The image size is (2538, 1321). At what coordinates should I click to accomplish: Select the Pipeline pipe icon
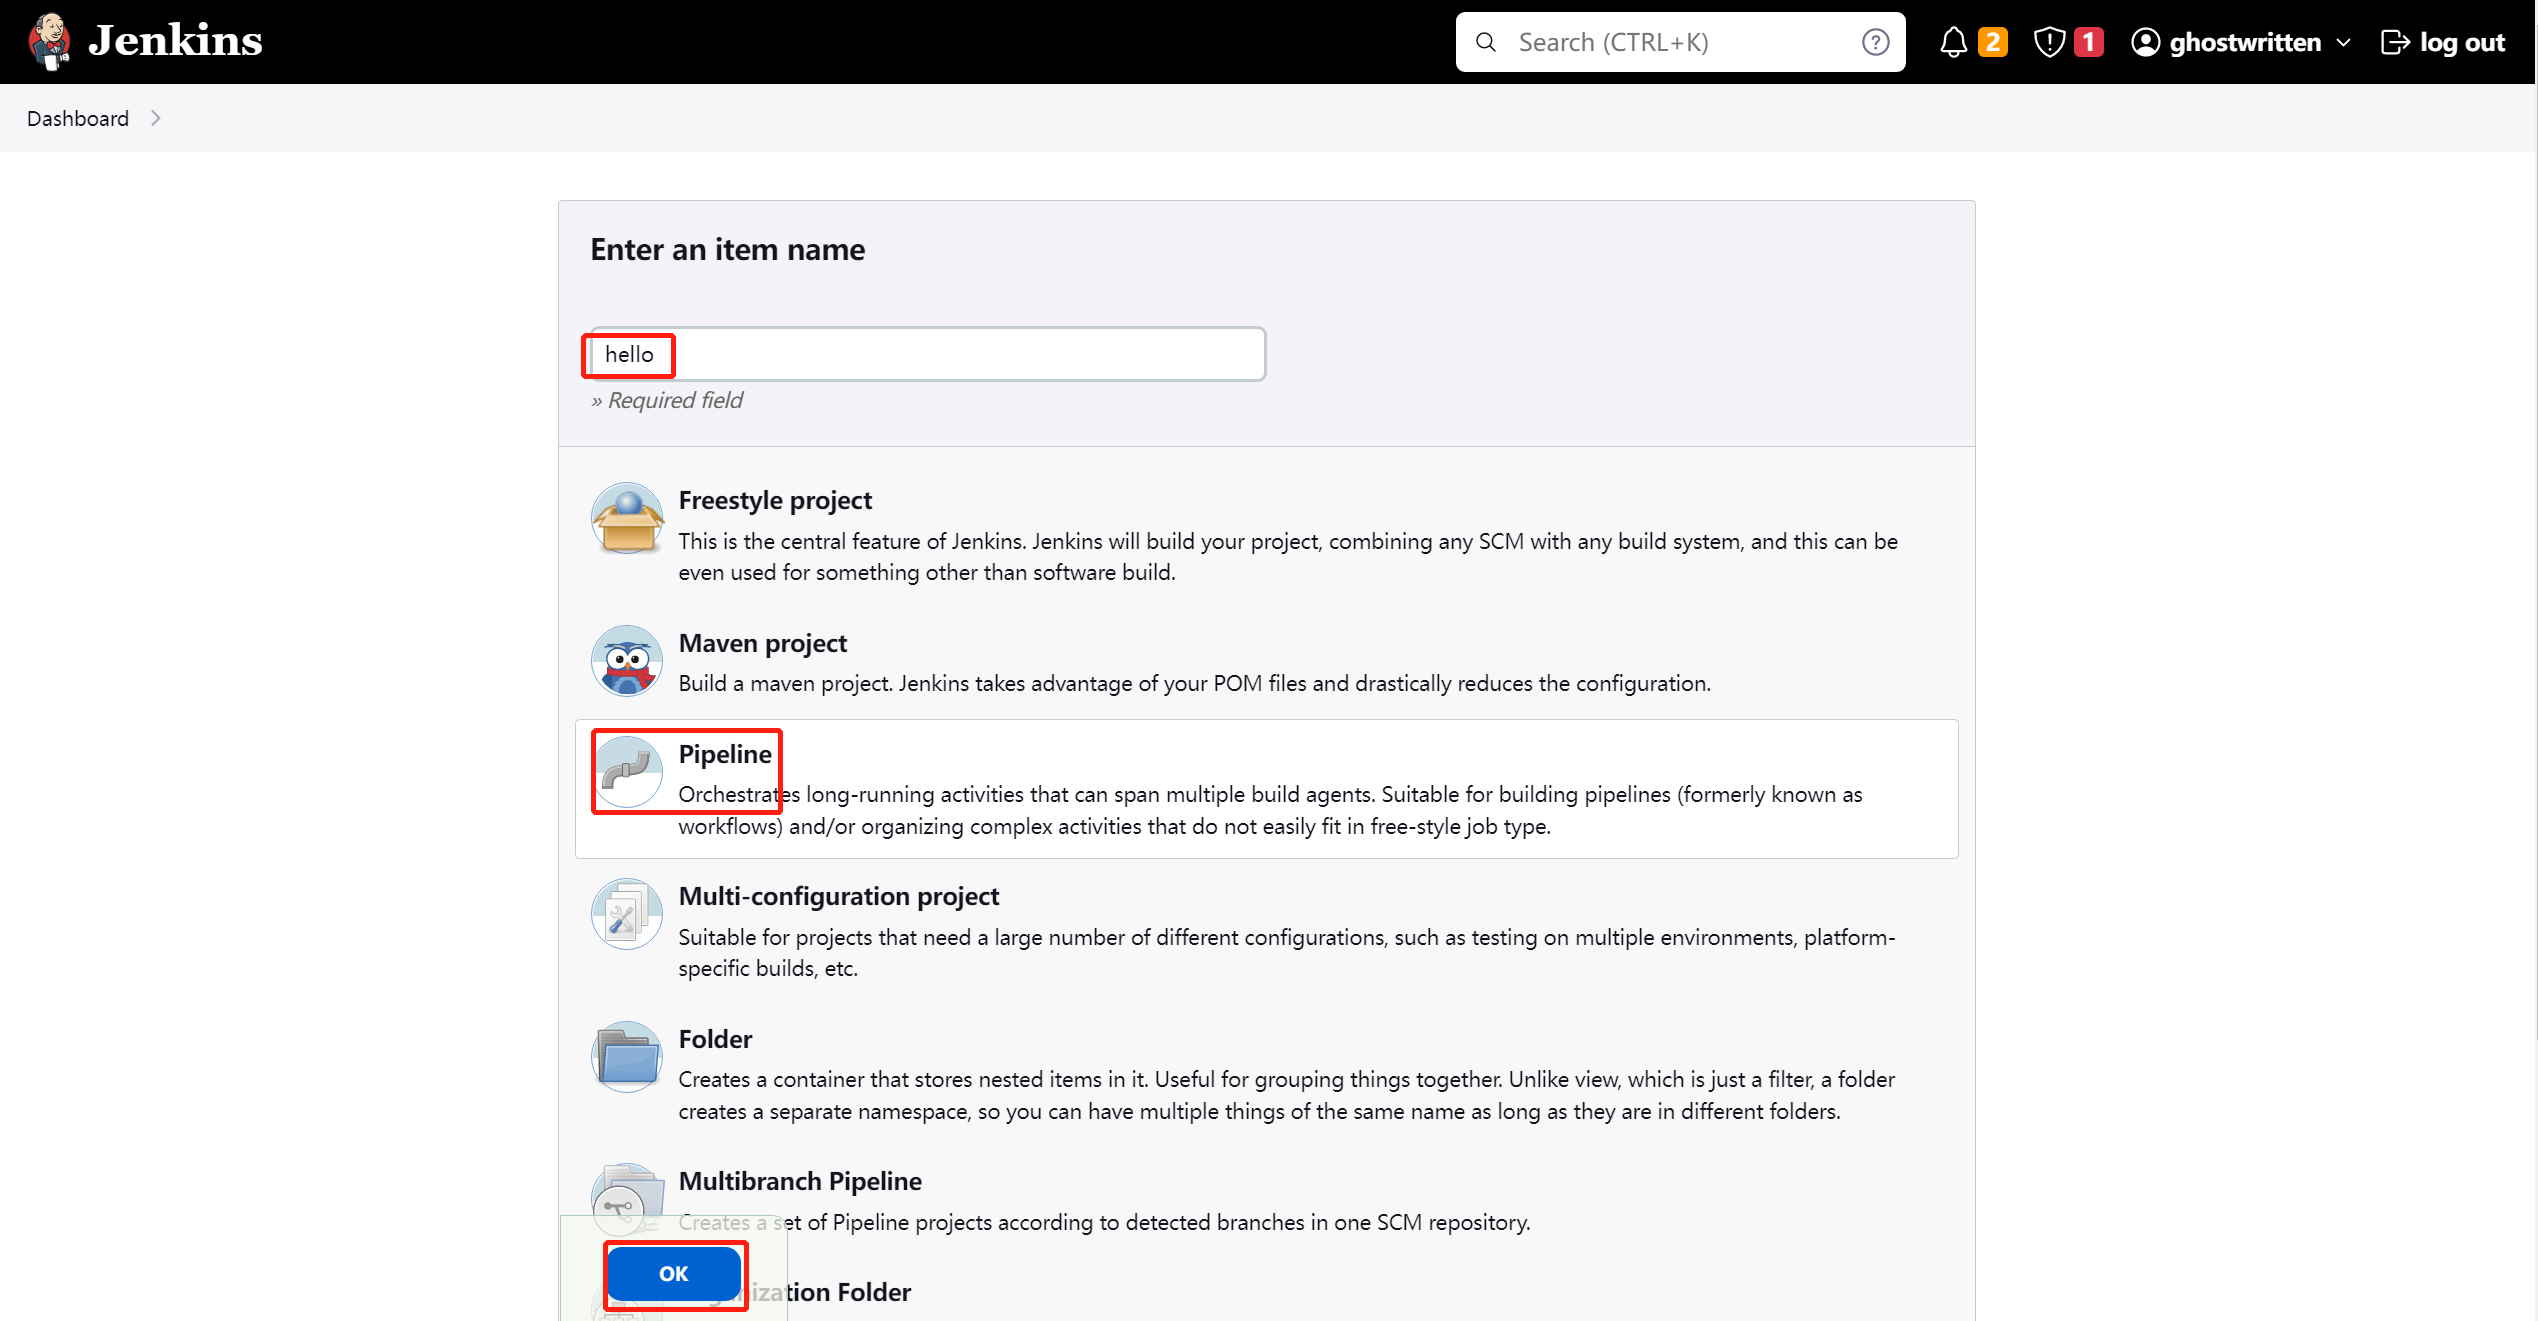627,772
